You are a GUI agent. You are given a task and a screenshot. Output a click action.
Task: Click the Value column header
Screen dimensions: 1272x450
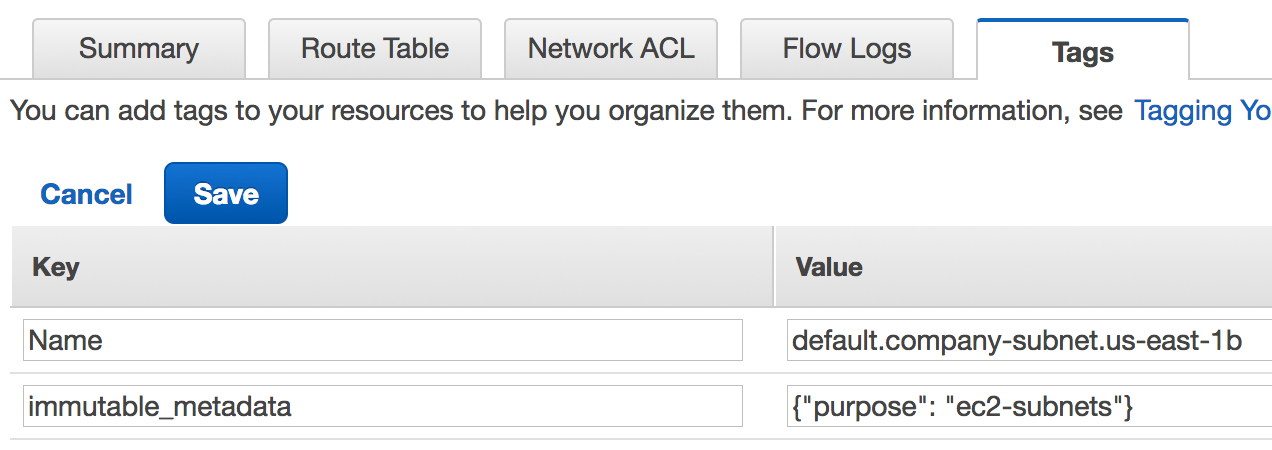click(828, 267)
